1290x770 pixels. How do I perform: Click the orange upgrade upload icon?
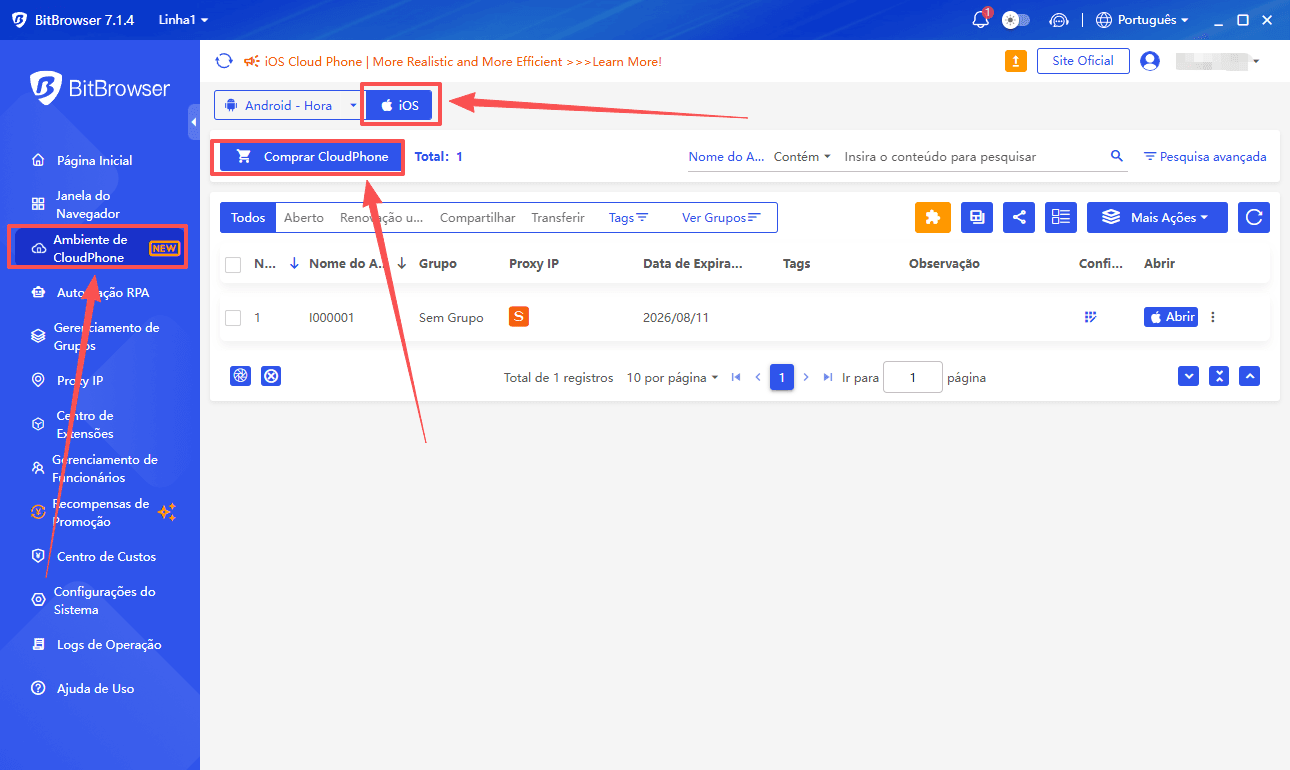1016,61
